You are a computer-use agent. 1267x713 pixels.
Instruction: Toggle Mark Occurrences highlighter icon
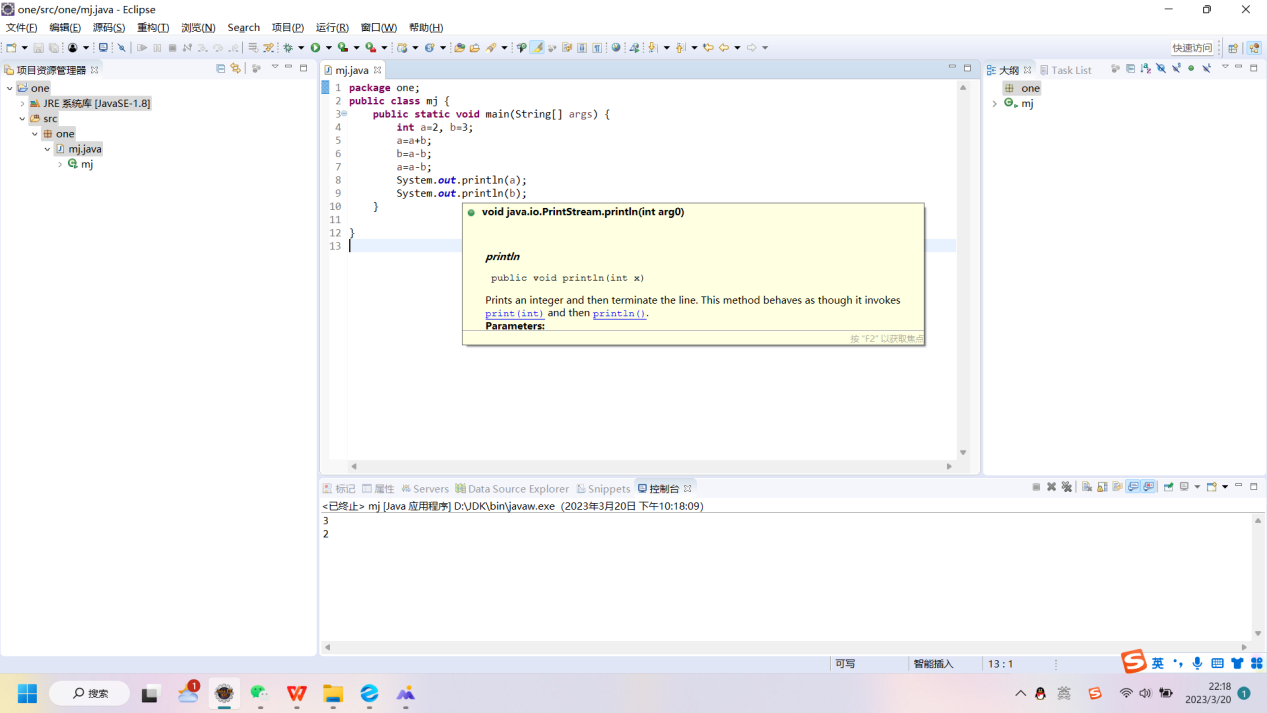tap(537, 47)
